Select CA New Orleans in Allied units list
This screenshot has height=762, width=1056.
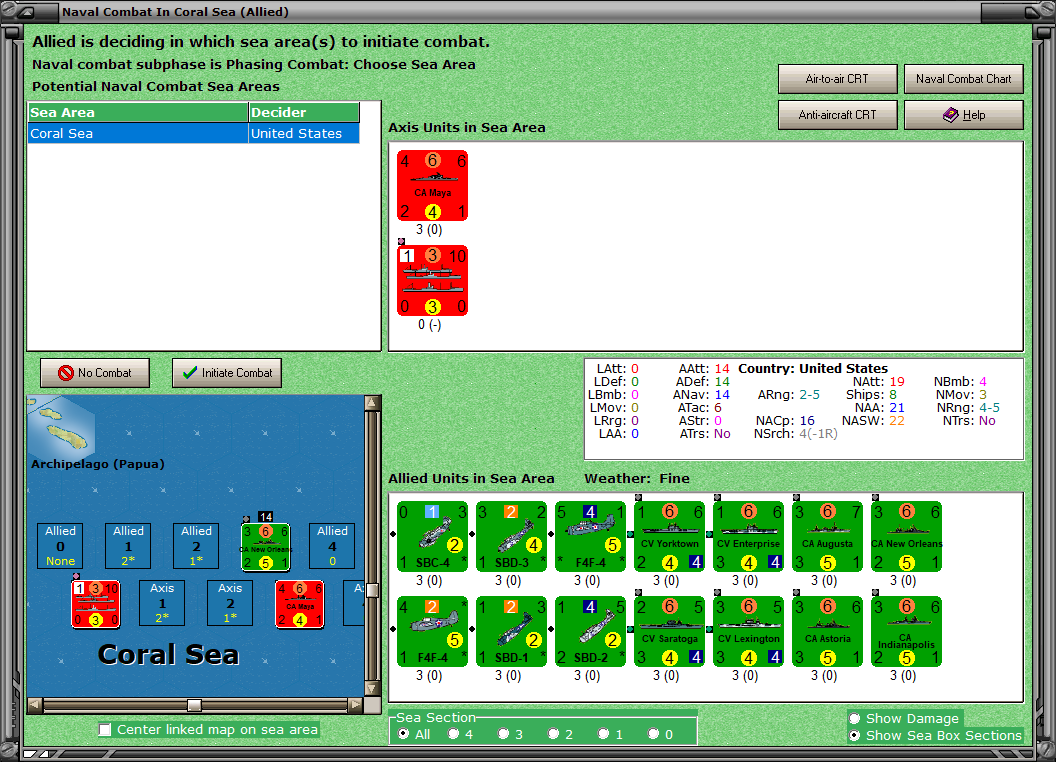click(906, 536)
